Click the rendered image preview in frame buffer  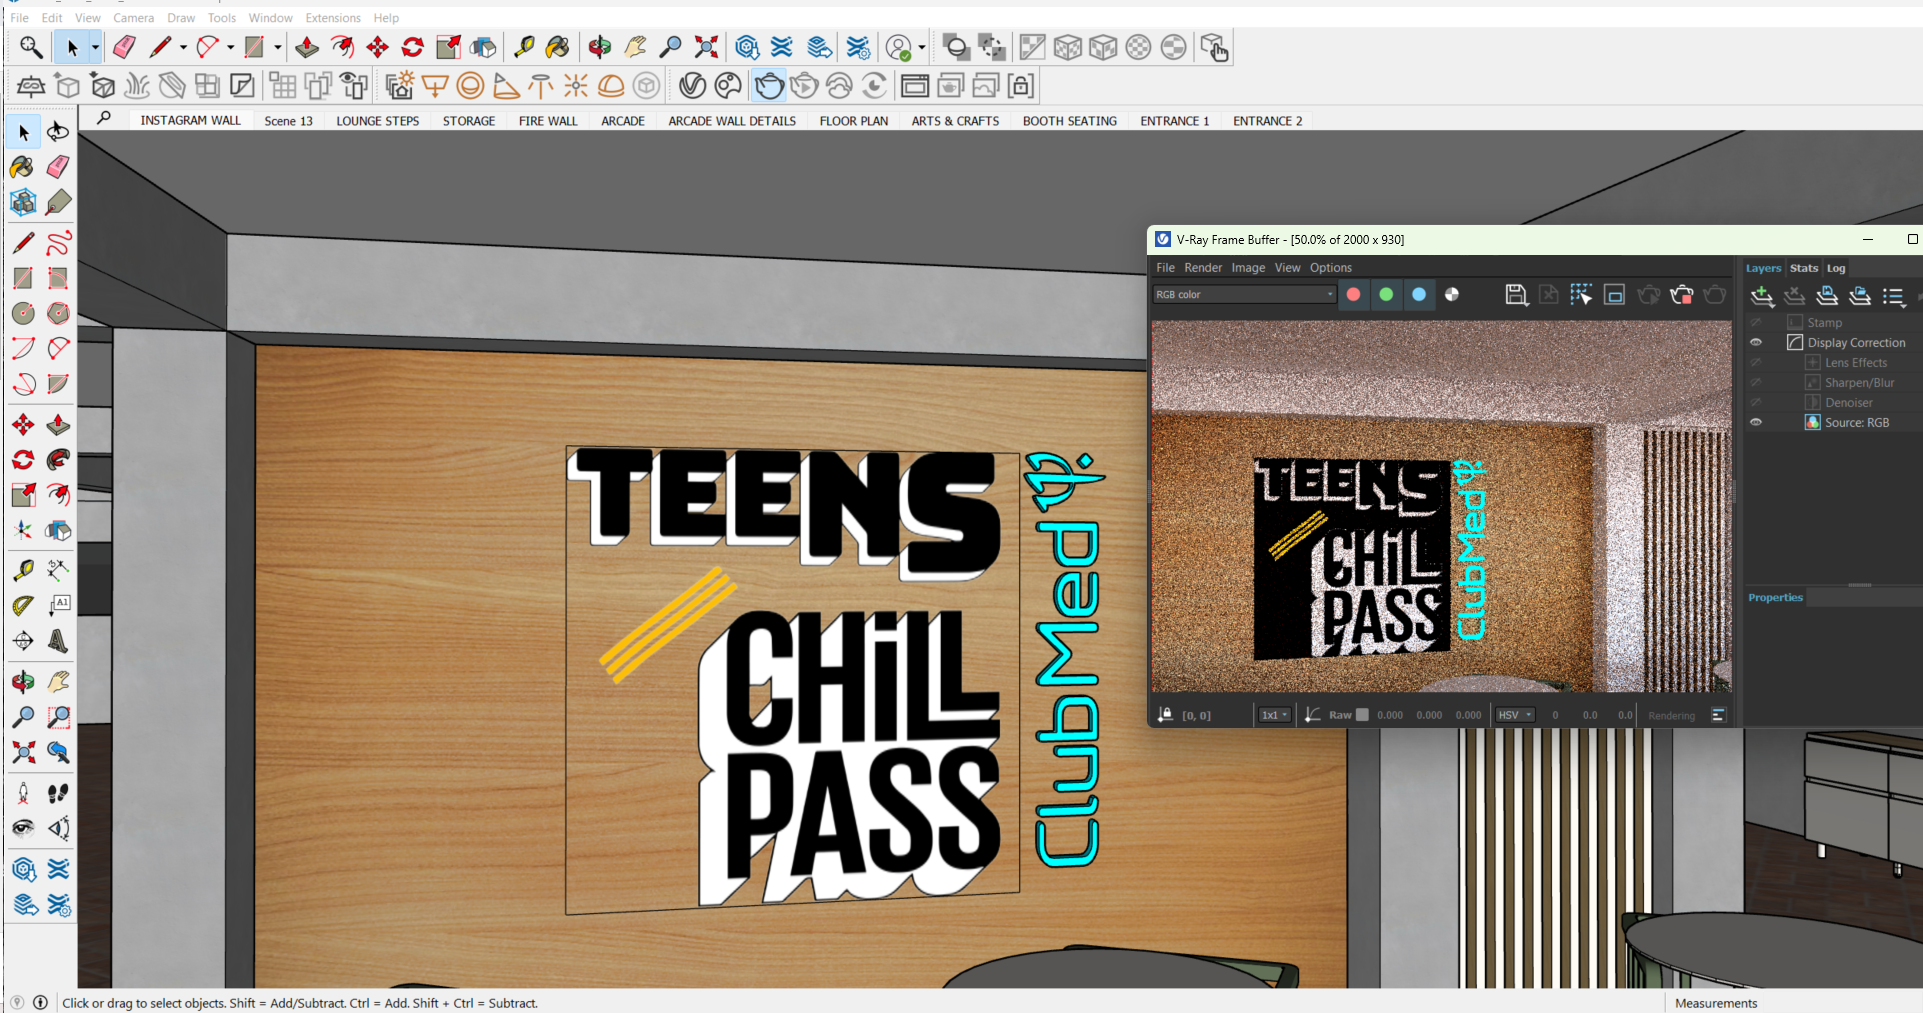(x=1441, y=506)
